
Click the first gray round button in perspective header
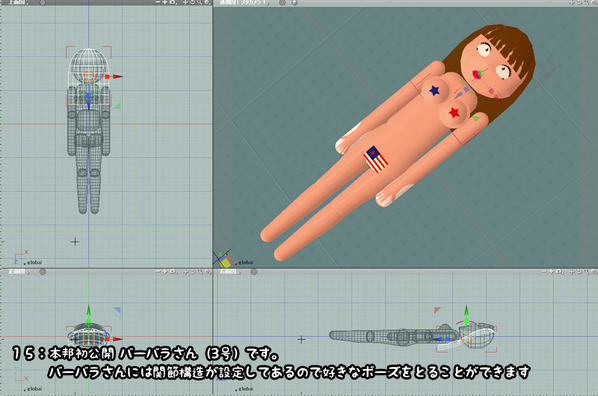click(282, 2)
